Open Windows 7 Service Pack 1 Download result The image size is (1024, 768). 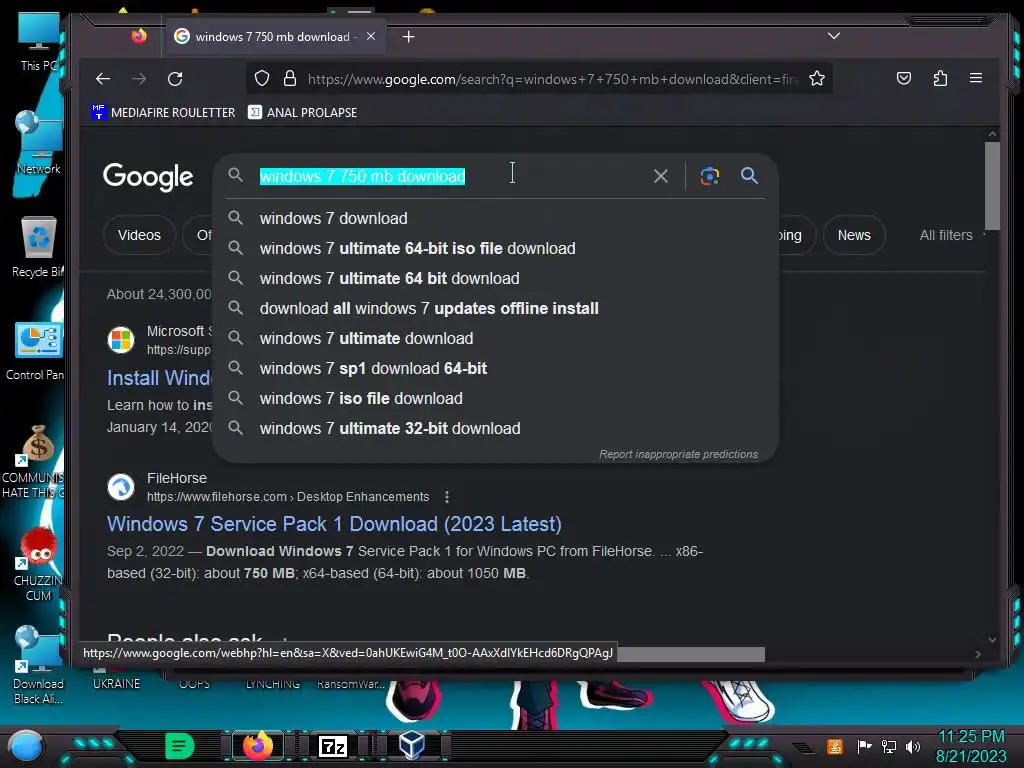pyautogui.click(x=334, y=524)
